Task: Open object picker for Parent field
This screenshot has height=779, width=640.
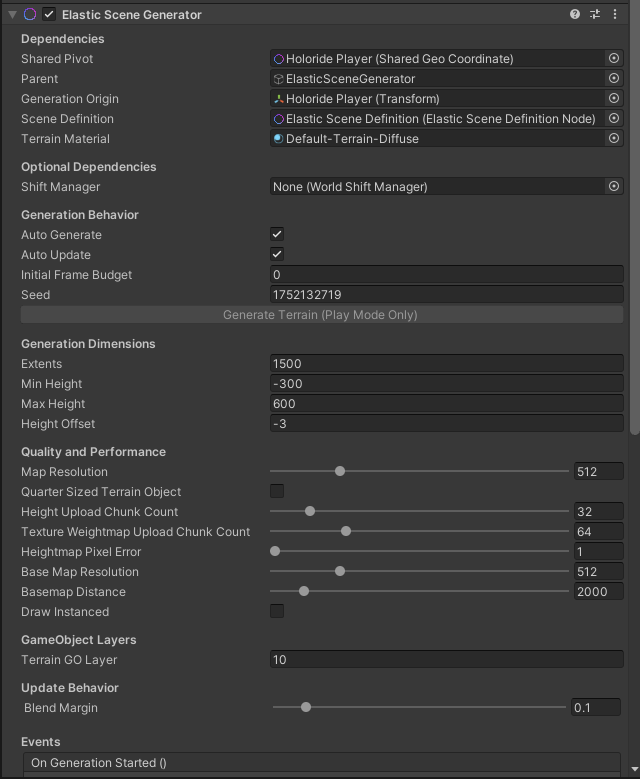Action: [x=614, y=79]
